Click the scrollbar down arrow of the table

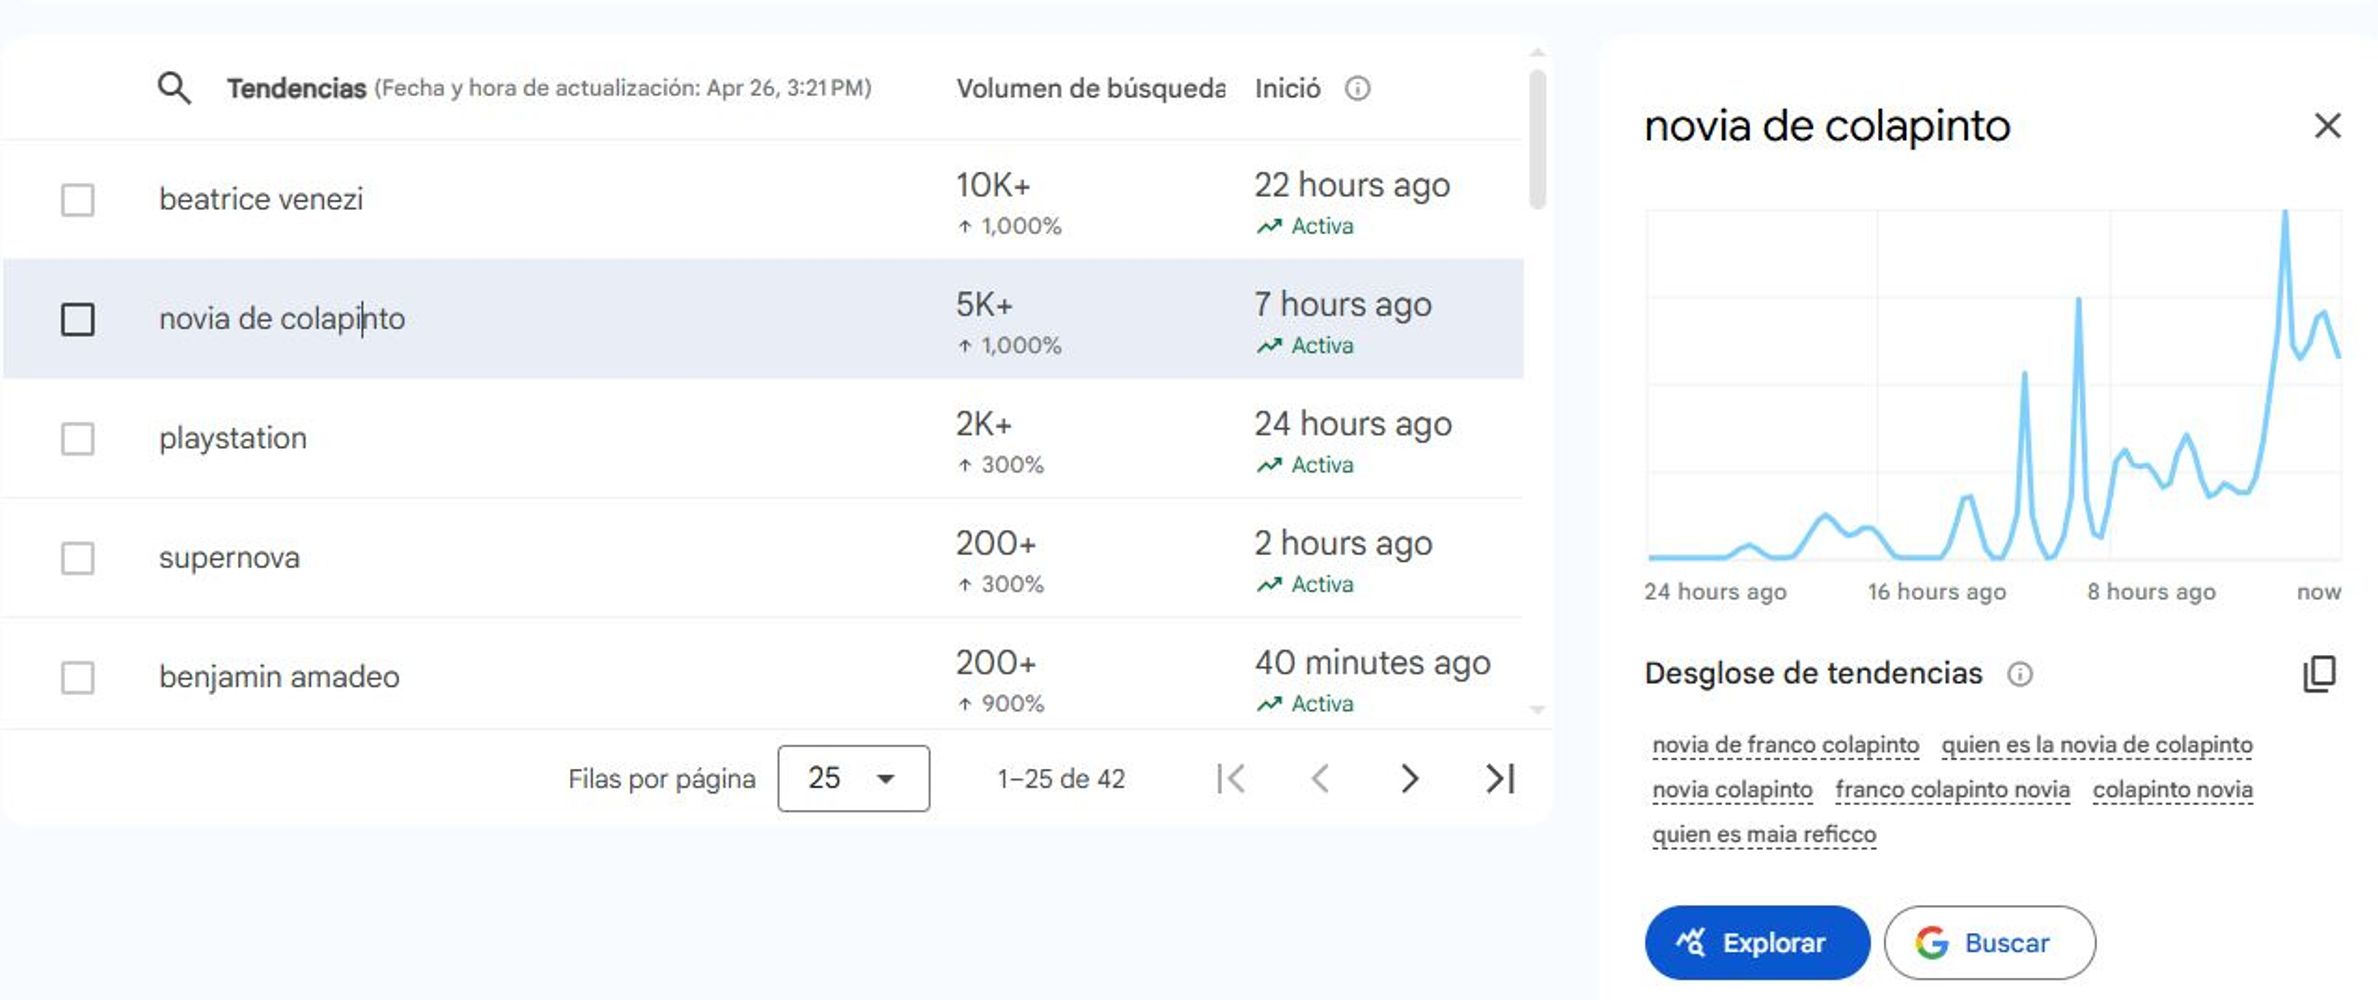point(1538,710)
